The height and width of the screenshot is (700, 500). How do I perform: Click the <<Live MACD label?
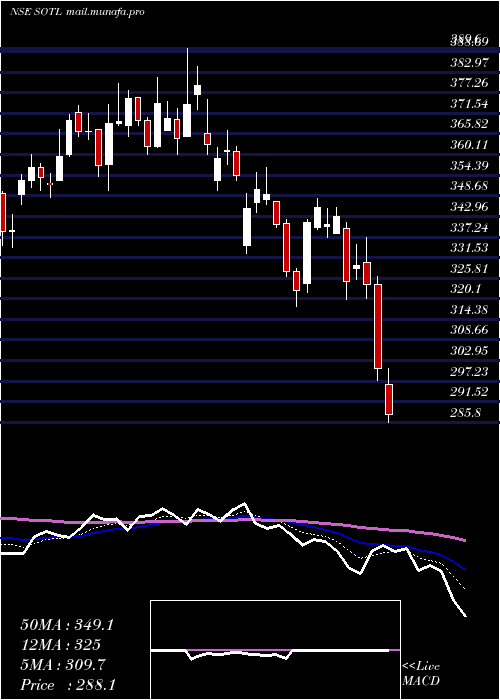point(421,674)
